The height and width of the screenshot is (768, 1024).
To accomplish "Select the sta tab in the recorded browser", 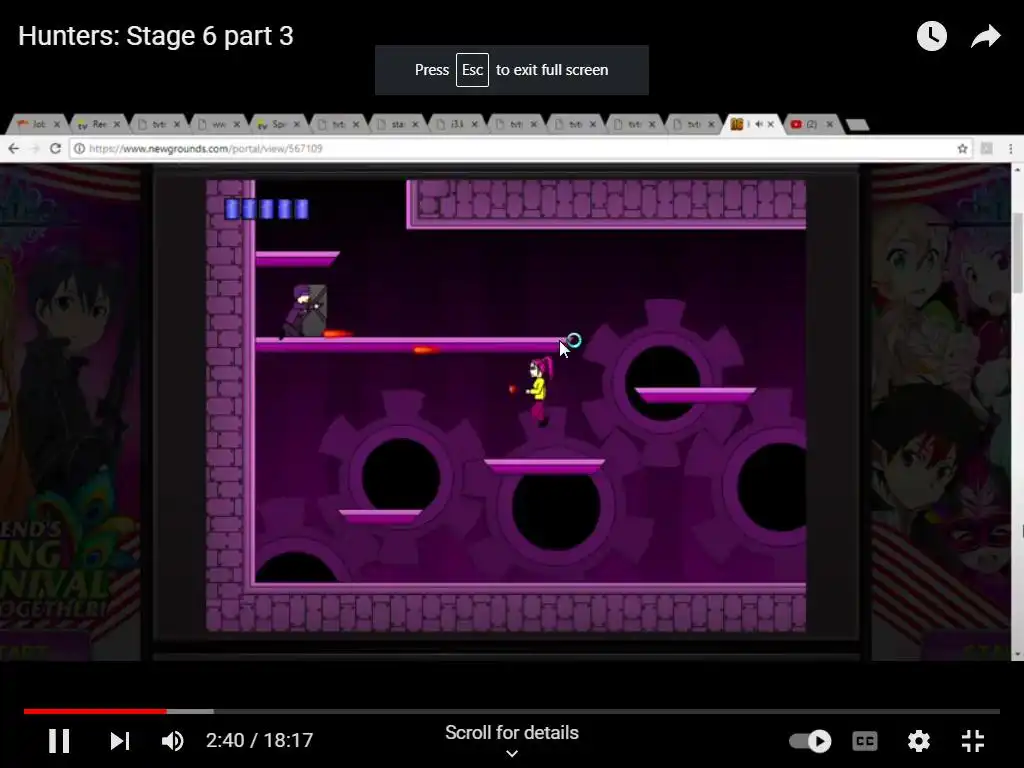I will click(397, 124).
